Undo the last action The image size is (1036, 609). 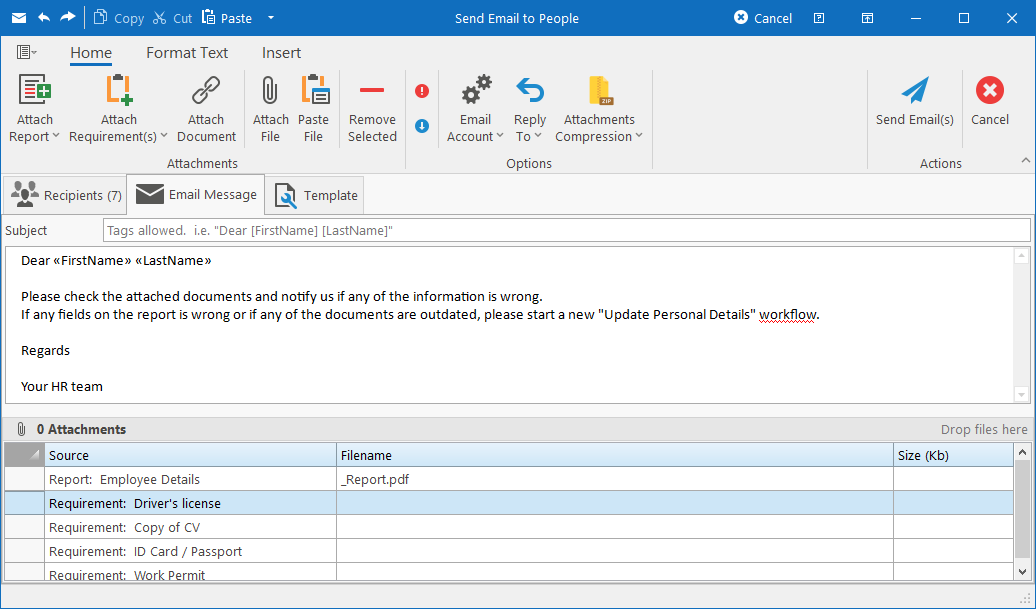44,18
